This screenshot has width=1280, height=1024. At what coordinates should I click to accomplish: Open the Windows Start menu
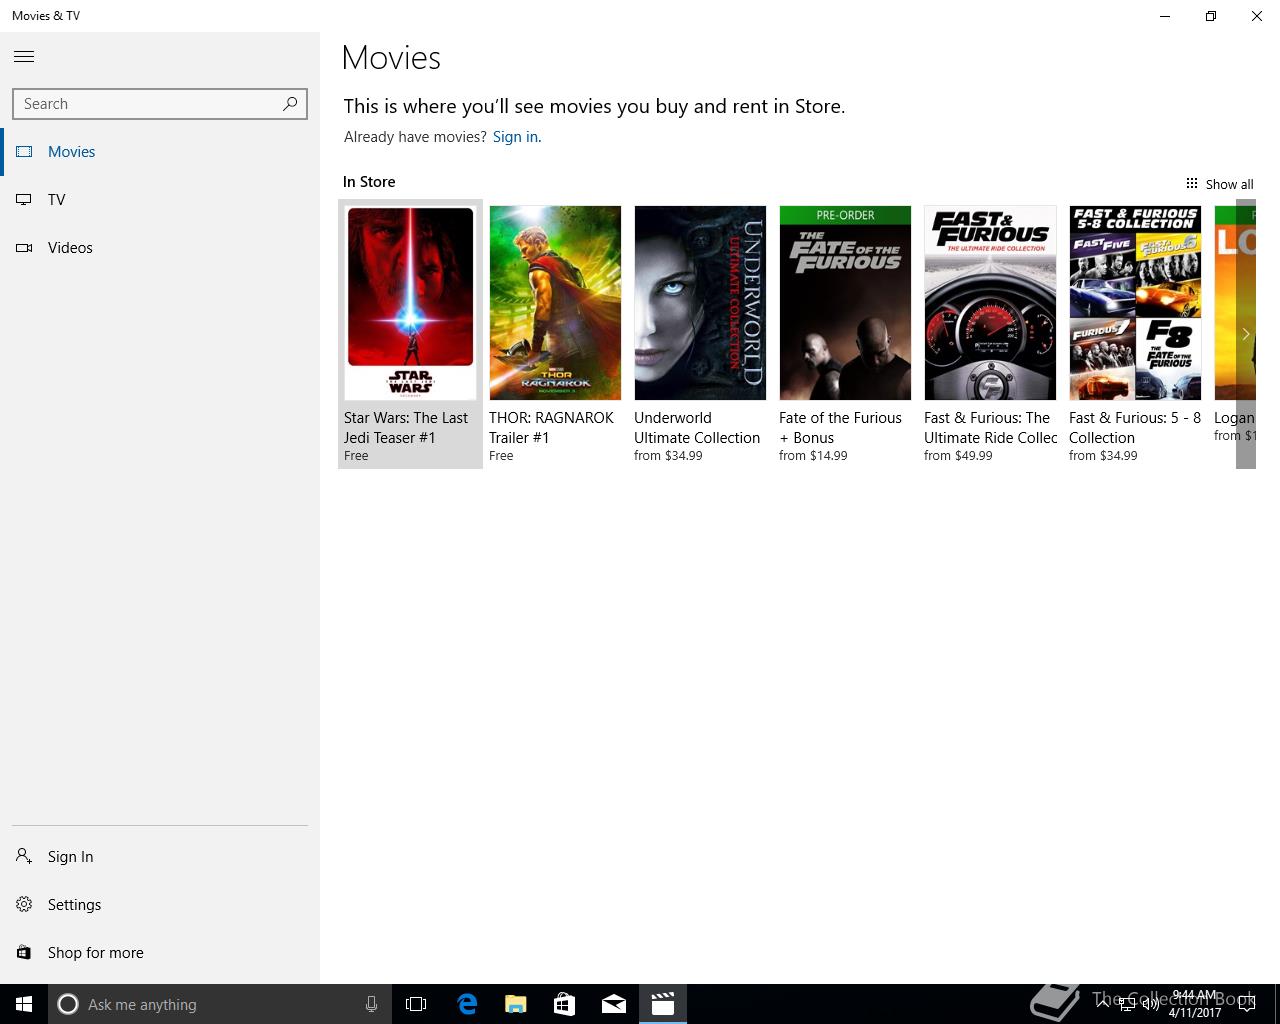(x=24, y=1004)
